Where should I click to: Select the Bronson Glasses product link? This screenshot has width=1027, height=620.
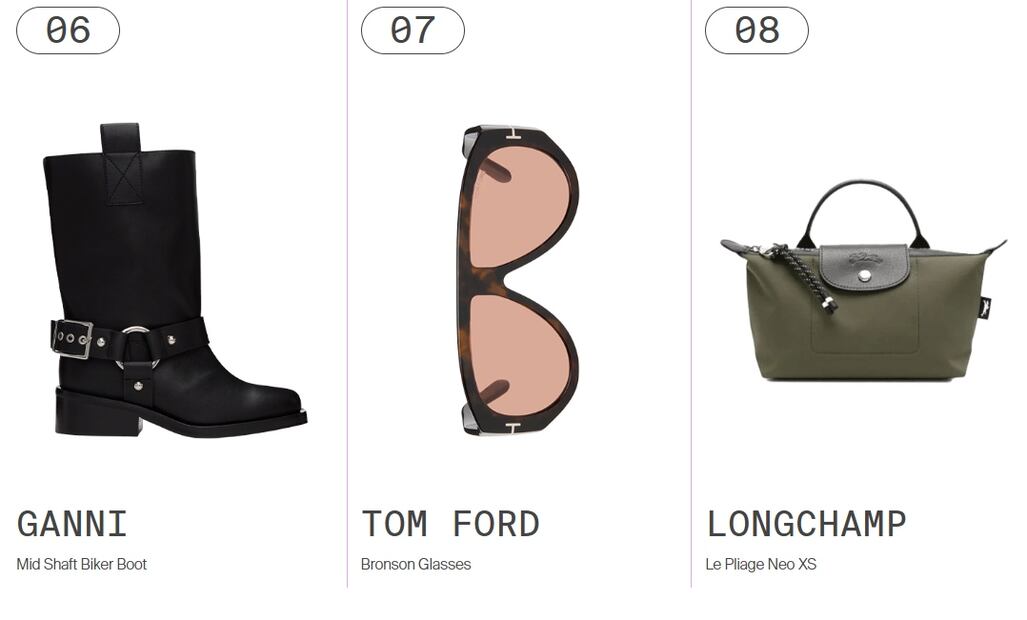pyautogui.click(x=416, y=564)
